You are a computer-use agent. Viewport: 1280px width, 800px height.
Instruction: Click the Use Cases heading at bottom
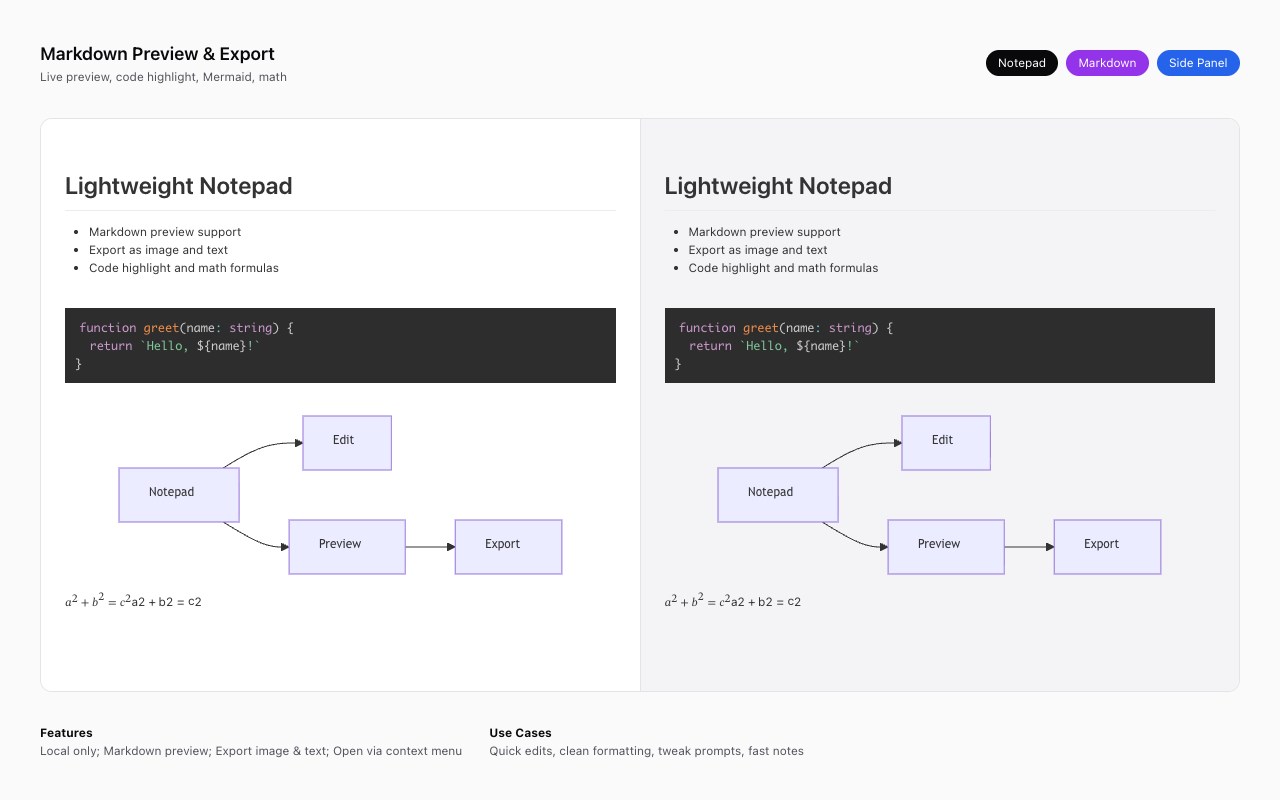(x=520, y=733)
